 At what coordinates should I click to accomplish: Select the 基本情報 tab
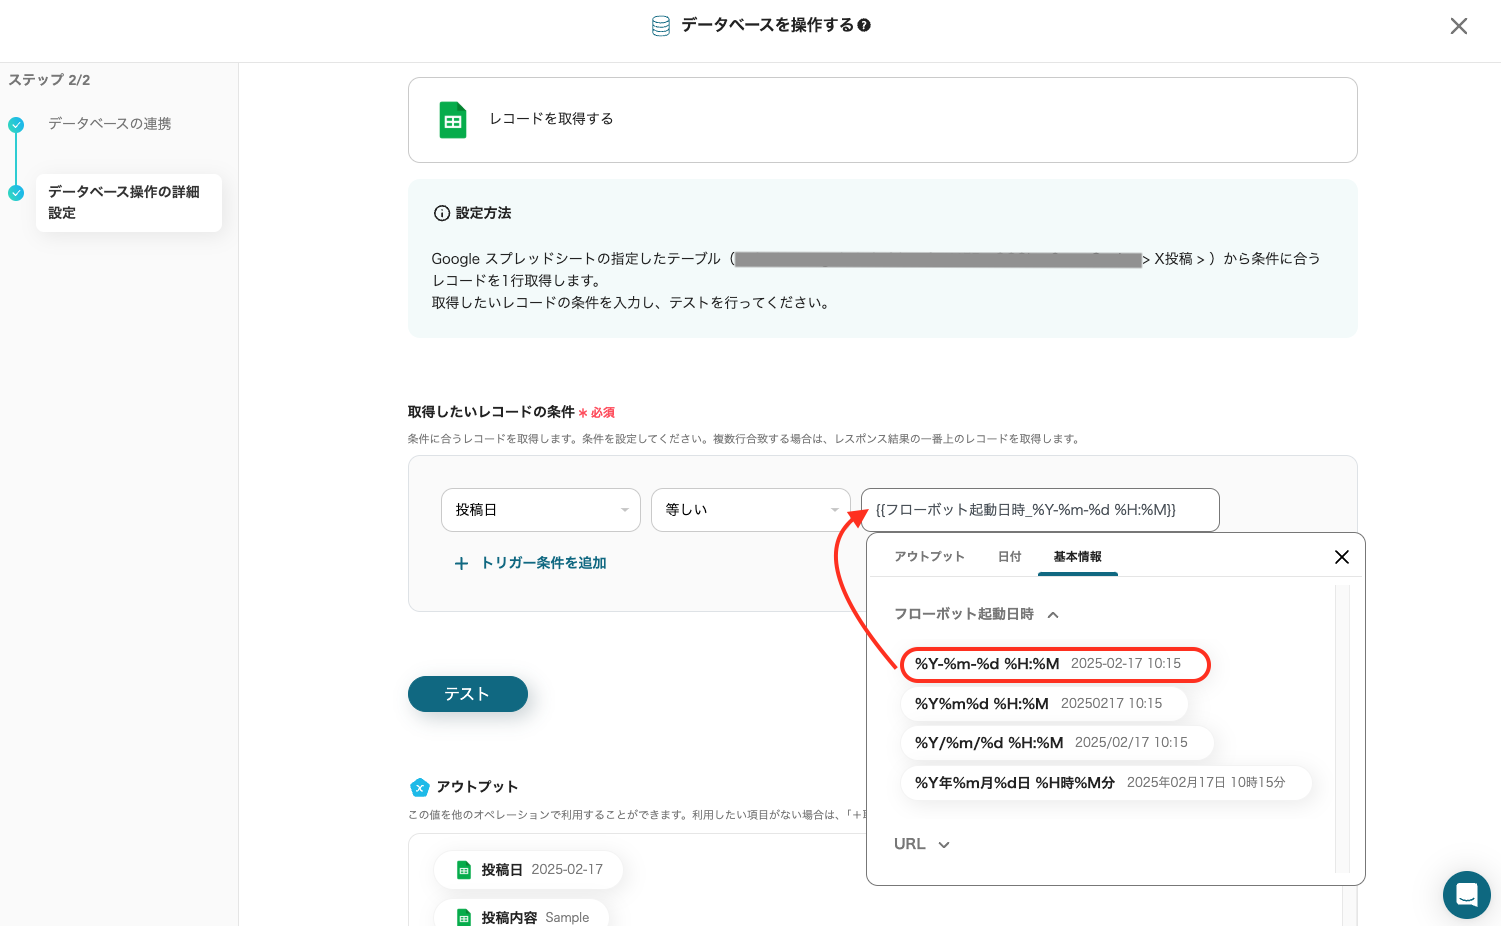[x=1077, y=557]
